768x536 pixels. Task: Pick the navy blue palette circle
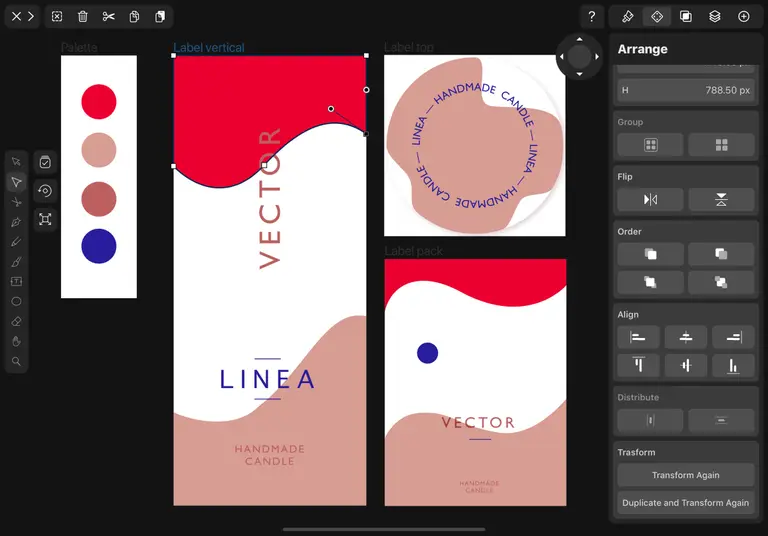99,246
